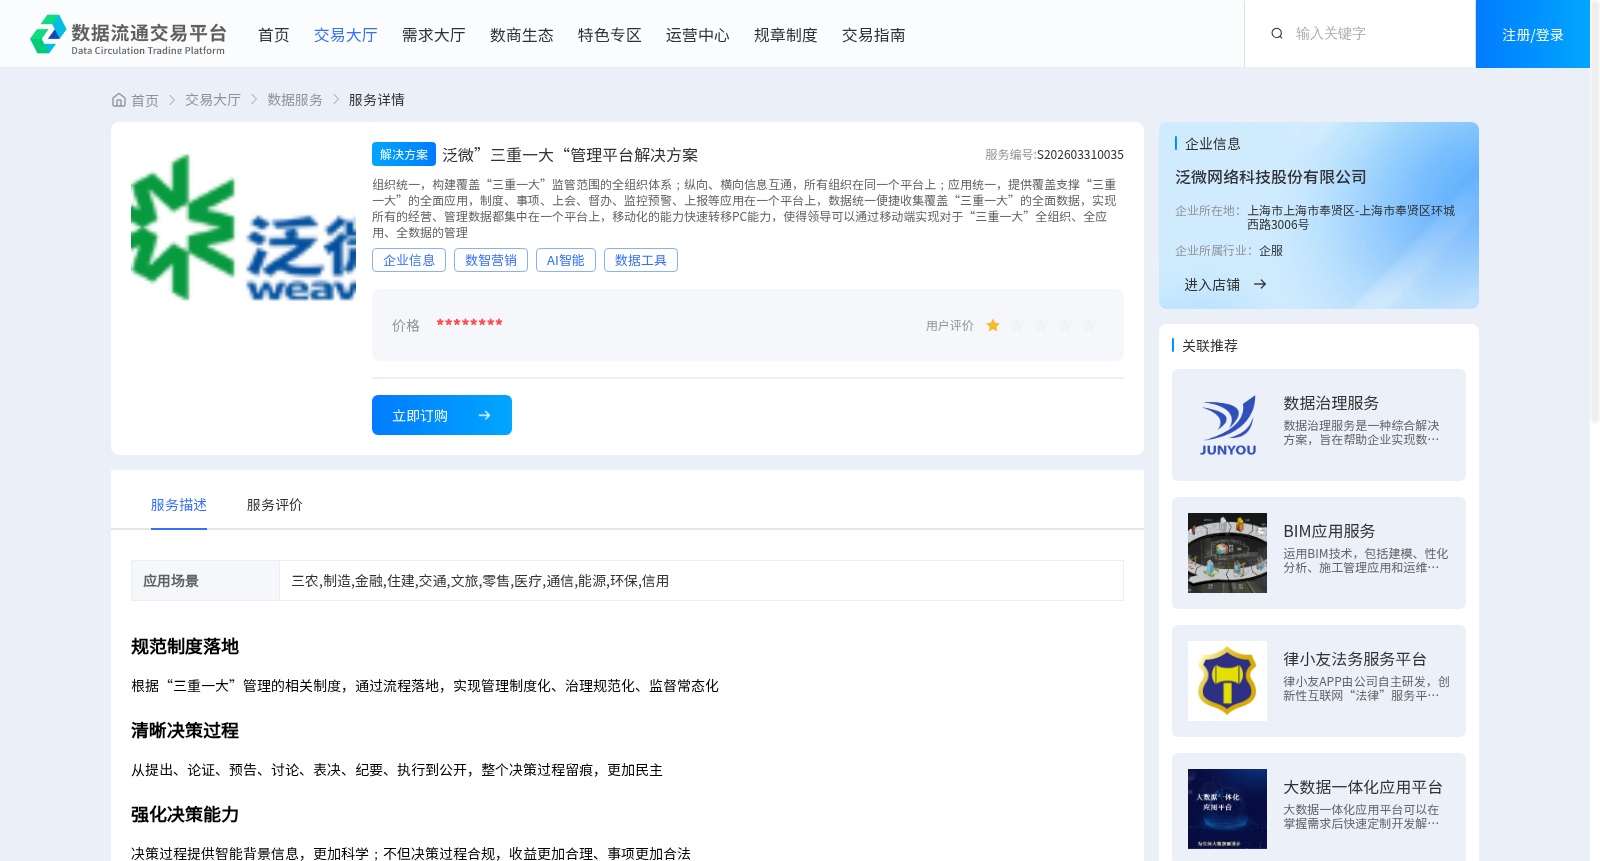Click the 规范制度落地 heading

(x=185, y=647)
